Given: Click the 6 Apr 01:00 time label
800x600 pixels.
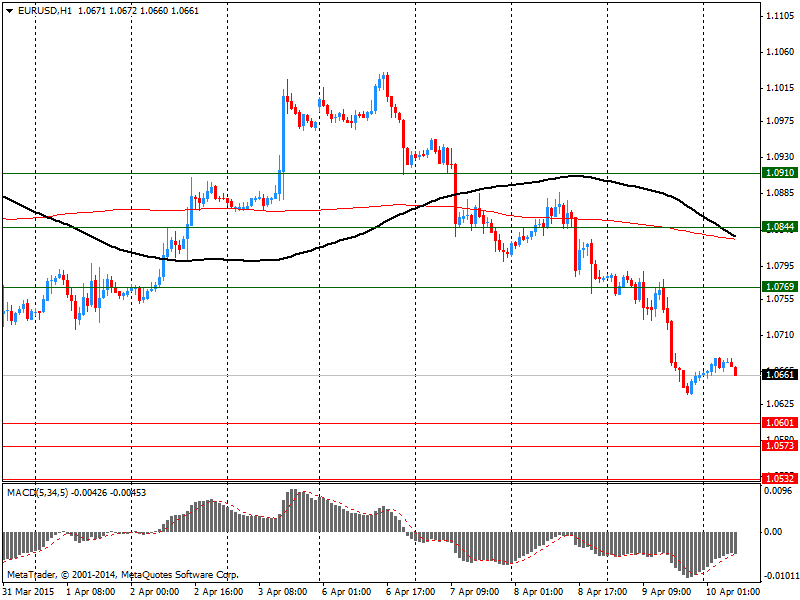Looking at the screenshot, I should coord(346,592).
